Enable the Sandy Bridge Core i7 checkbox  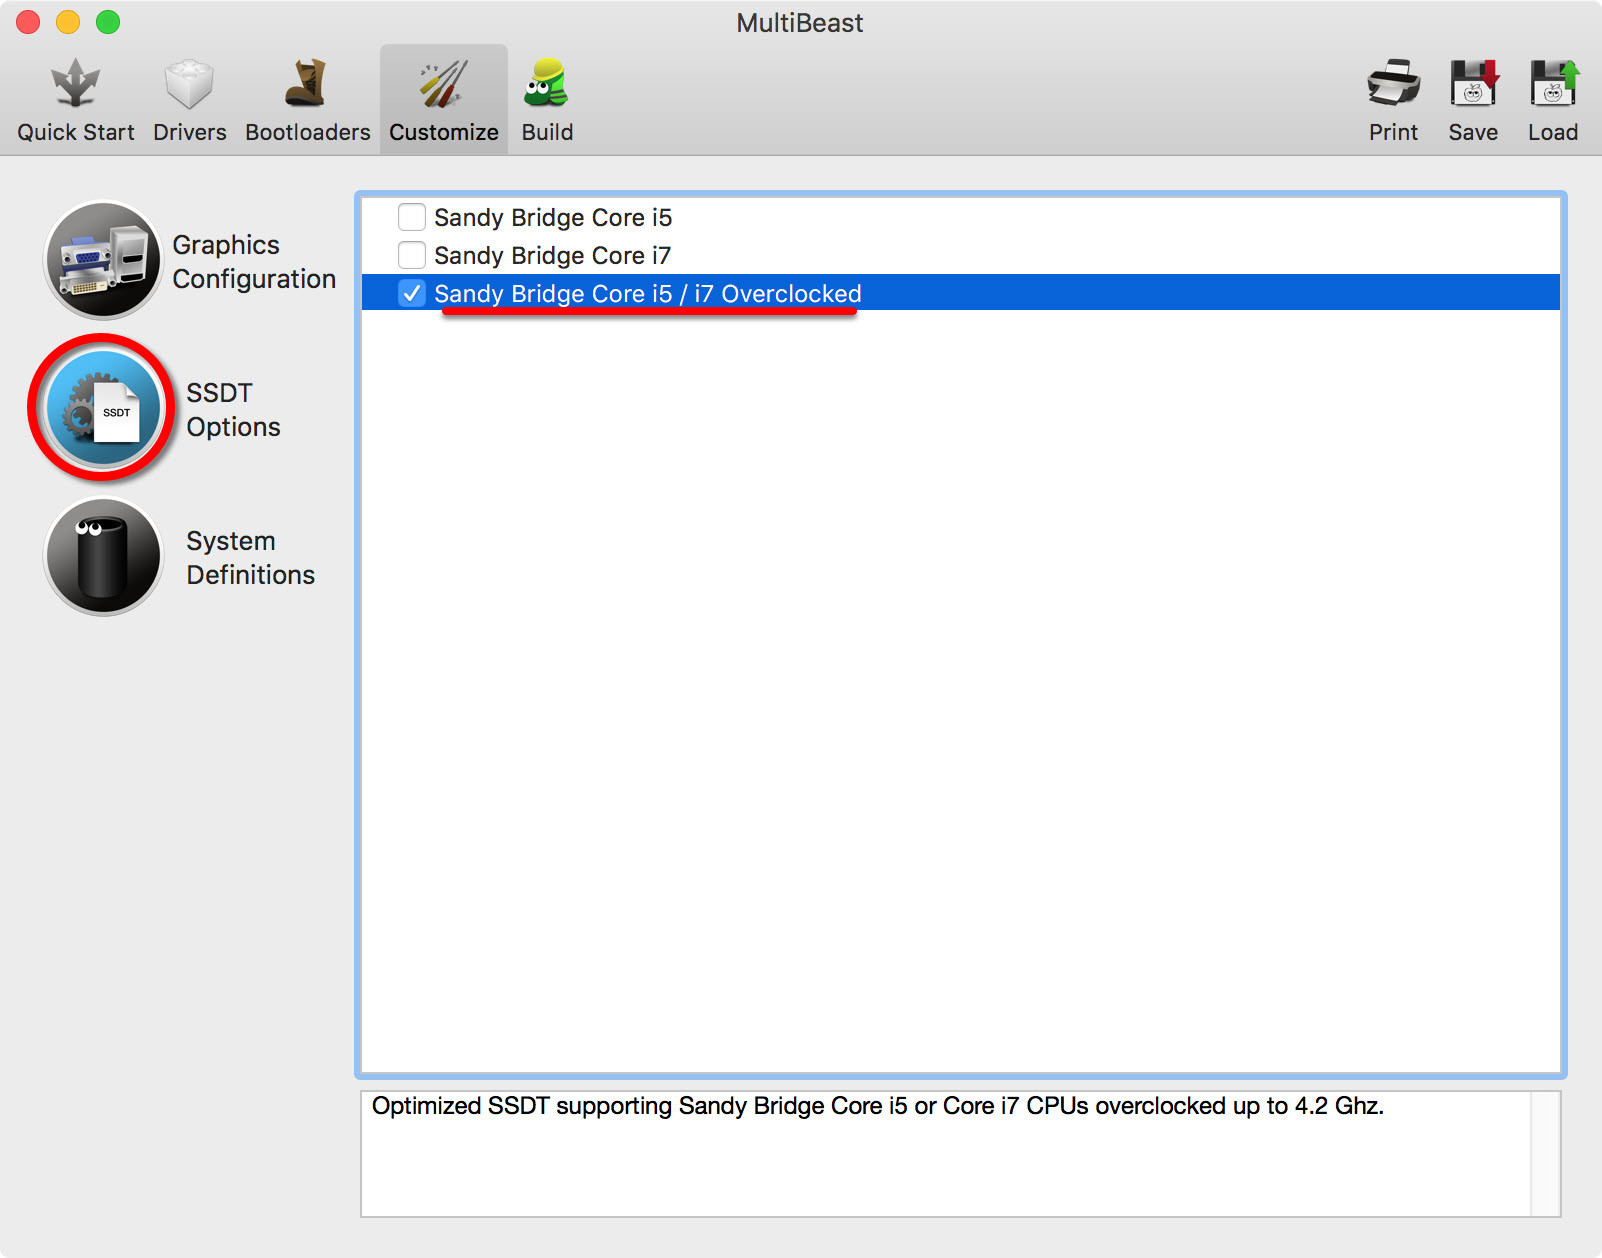pos(411,255)
